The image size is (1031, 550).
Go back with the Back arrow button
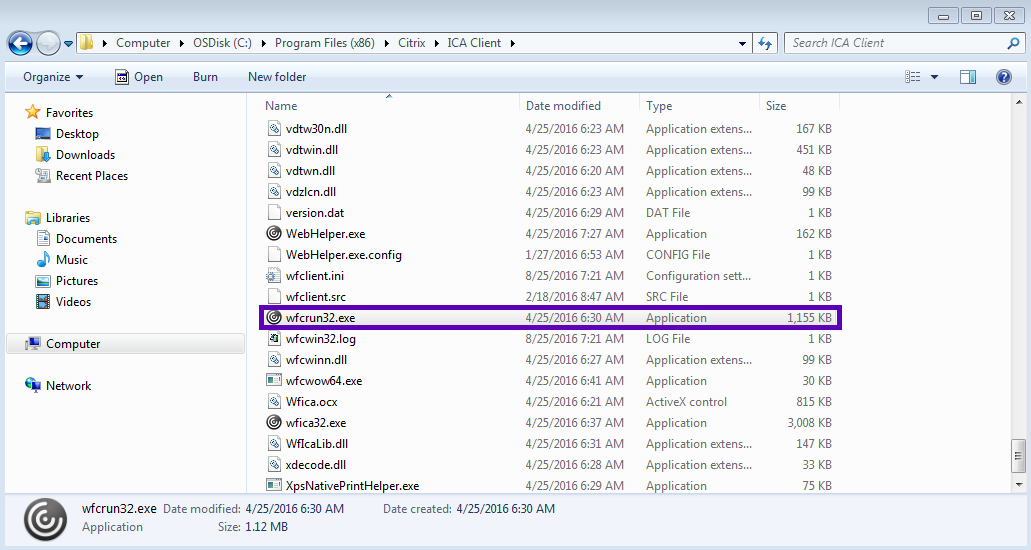coord(20,43)
